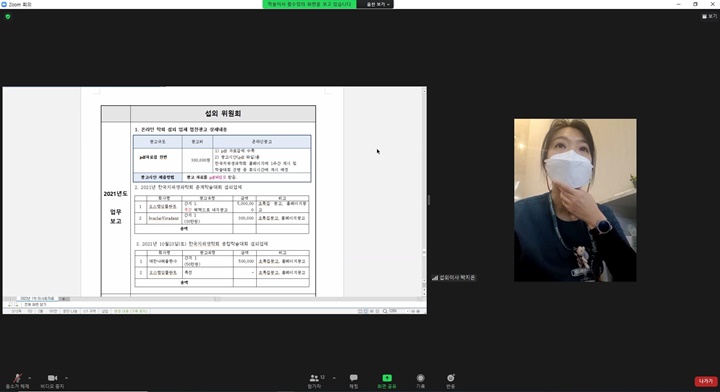Viewport: 720px width, 392px height.
Task: Leave meeting with the red button
Action: 705,381
